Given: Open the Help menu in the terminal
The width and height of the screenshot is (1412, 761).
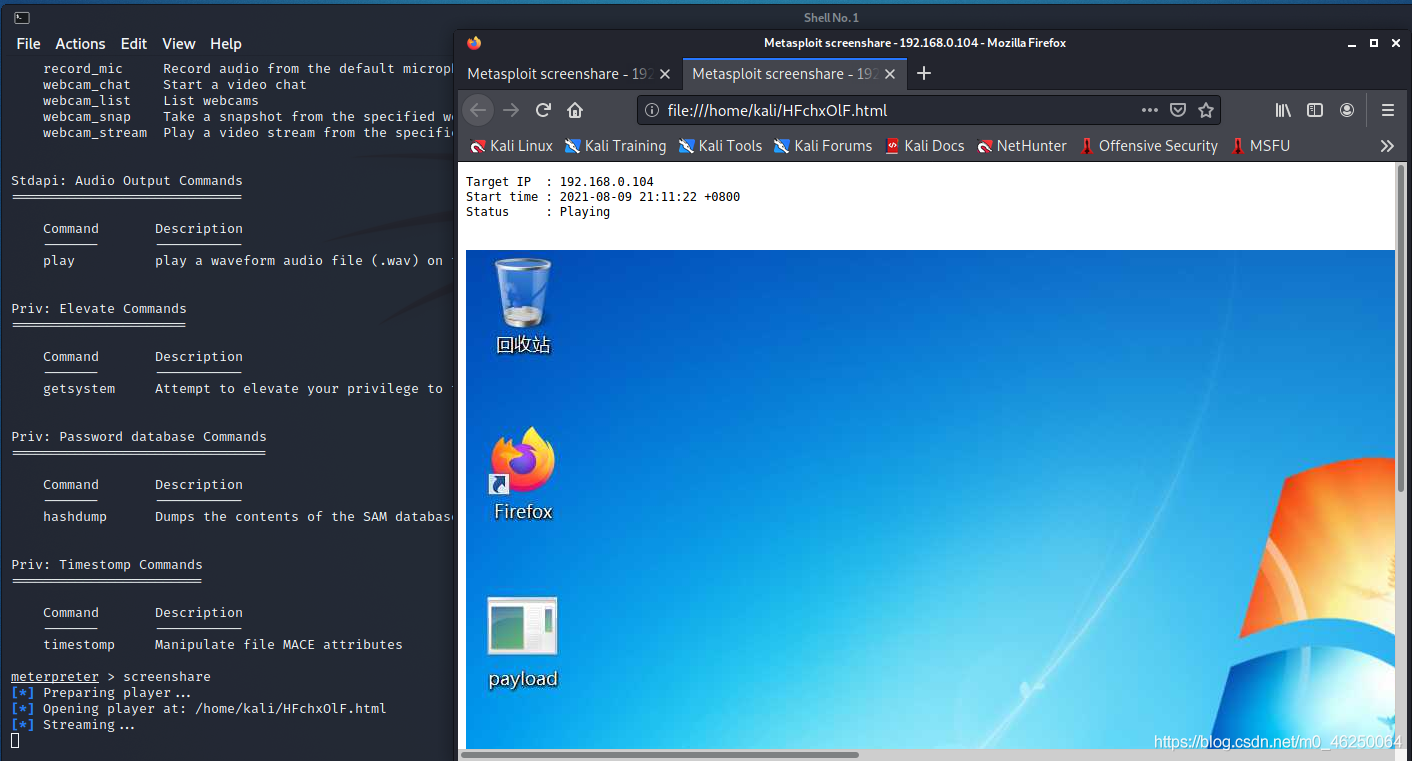Looking at the screenshot, I should tap(226, 44).
